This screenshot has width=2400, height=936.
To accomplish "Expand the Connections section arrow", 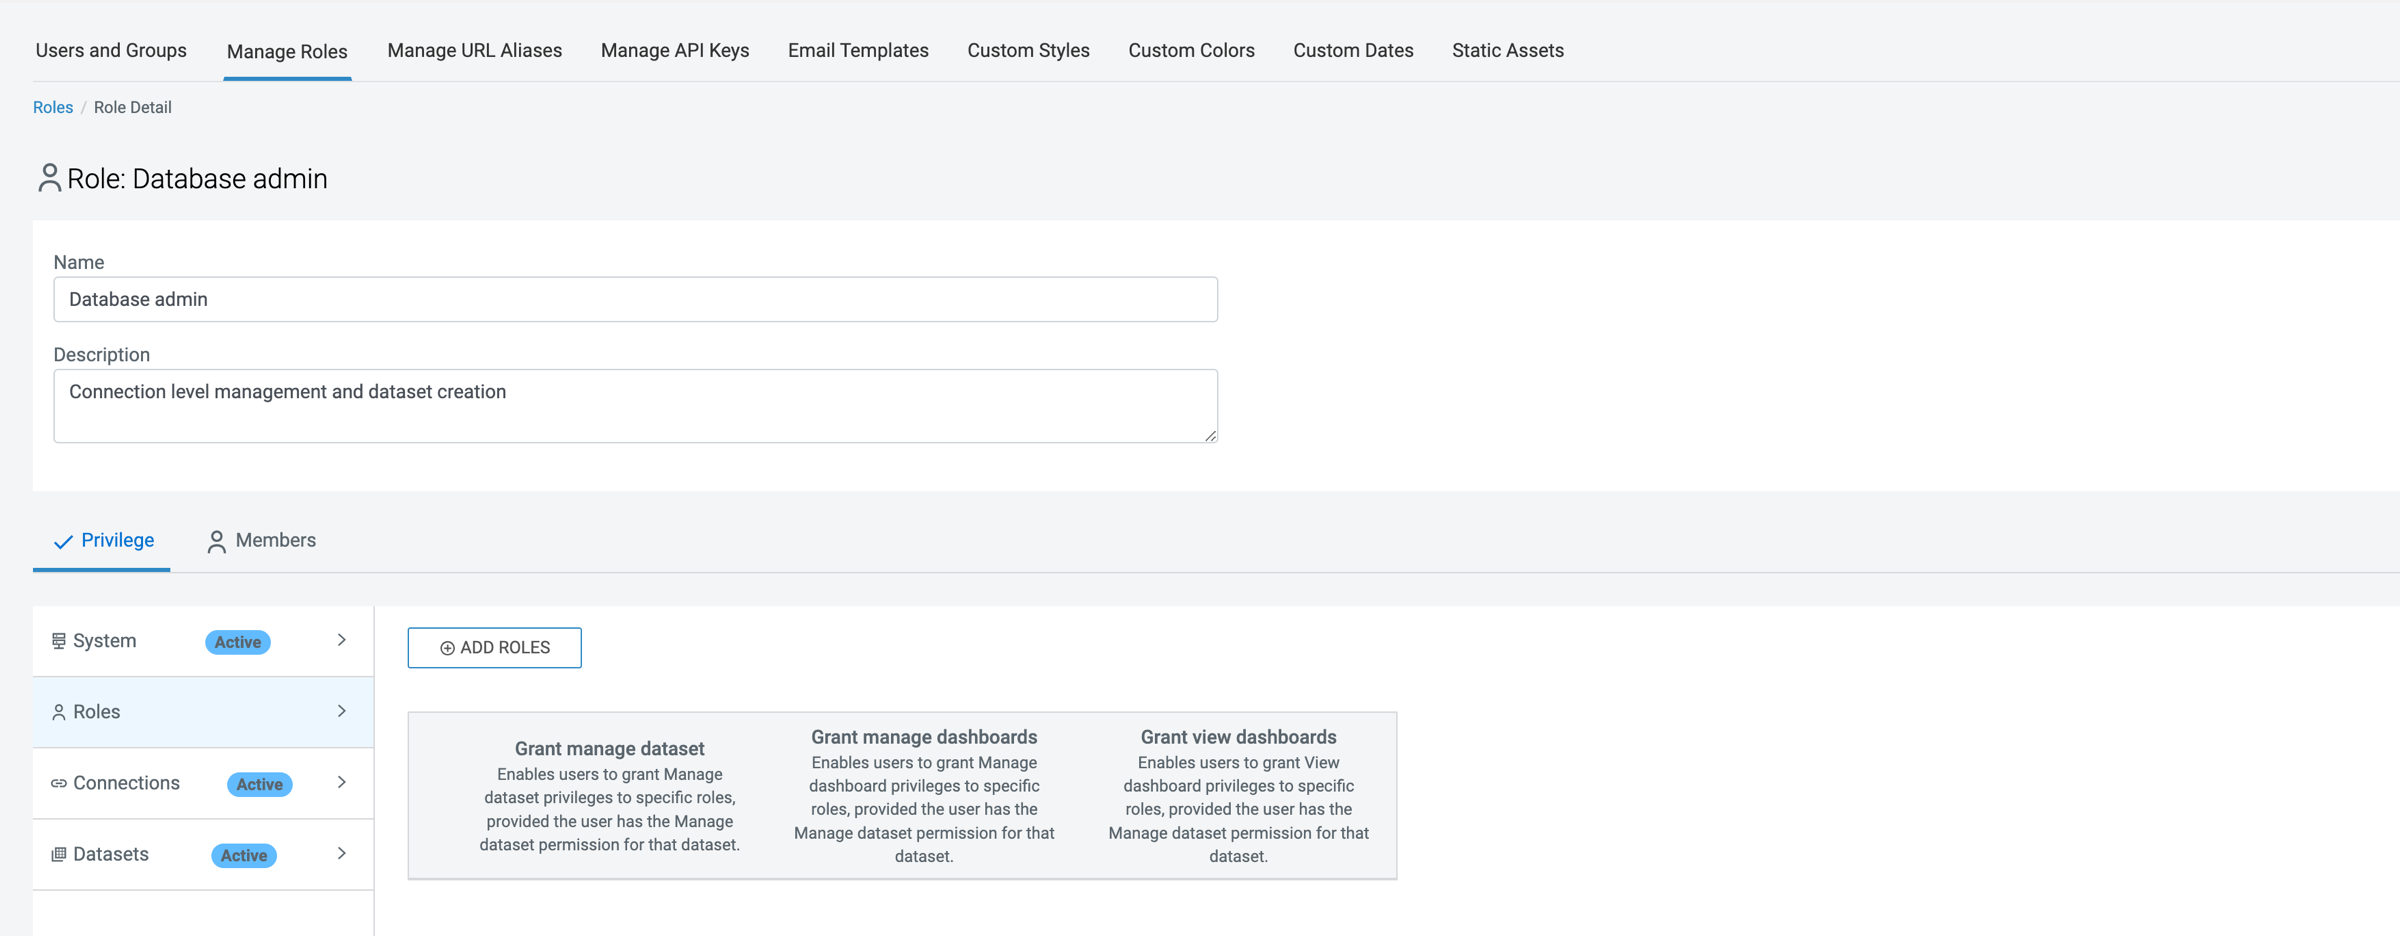I will (342, 782).
